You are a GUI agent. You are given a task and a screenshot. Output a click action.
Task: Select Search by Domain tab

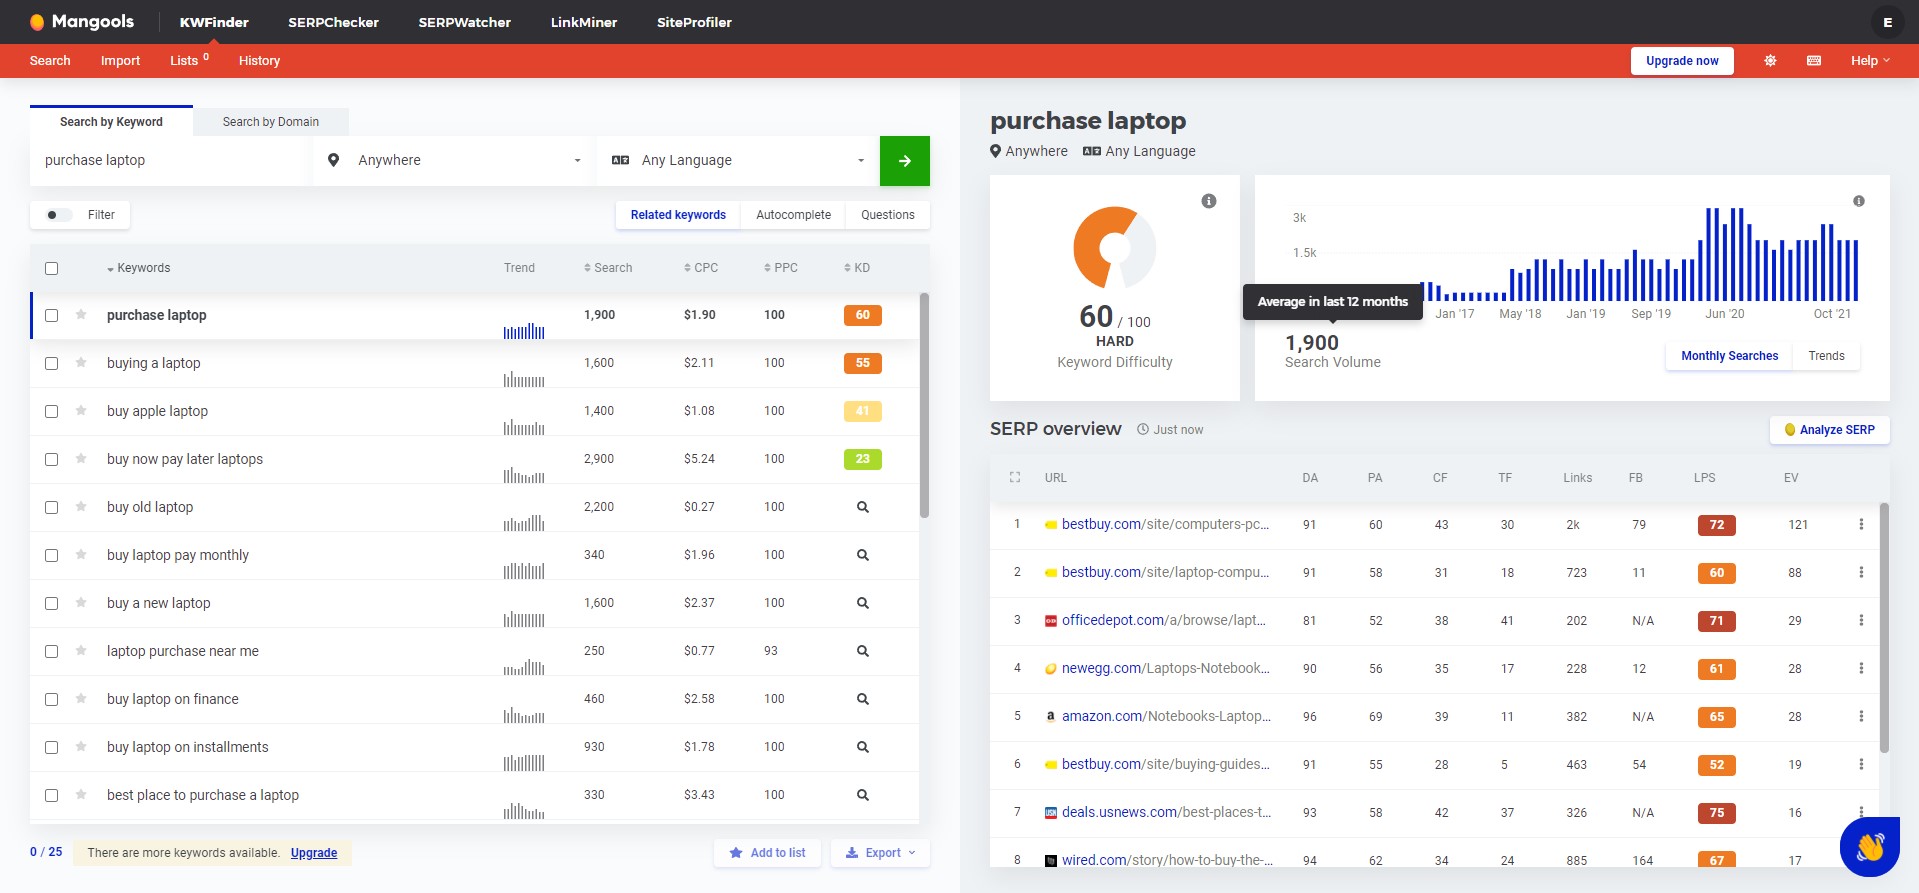pyautogui.click(x=271, y=122)
